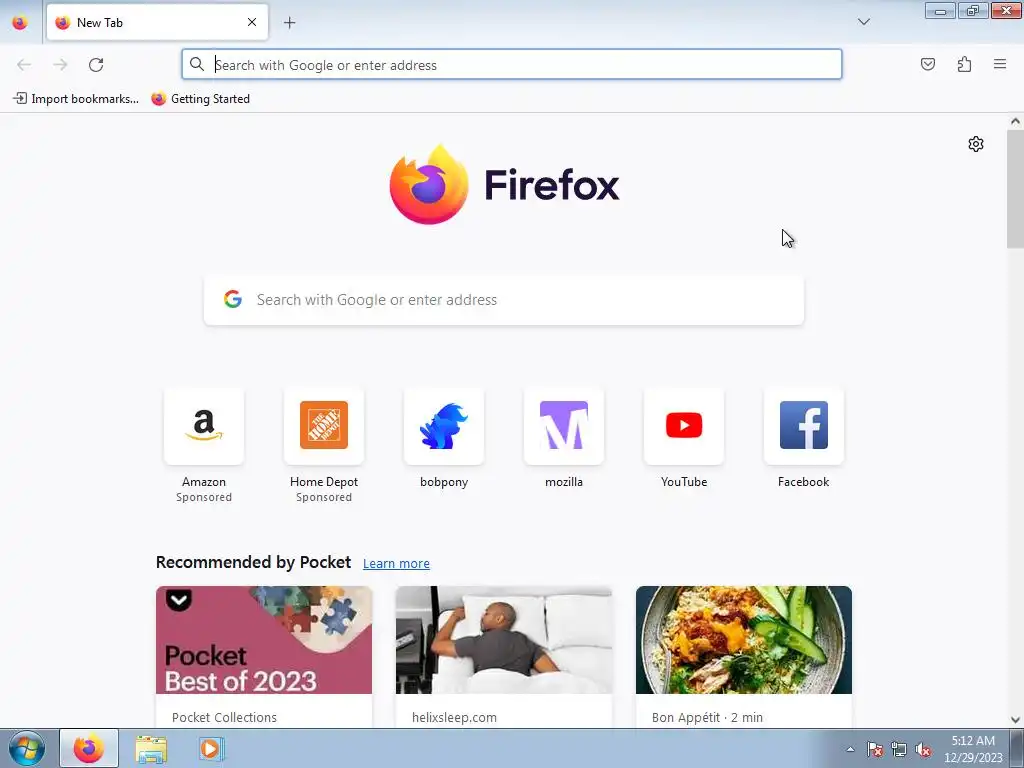Open Getting Started bookmark
Image resolution: width=1024 pixels, height=768 pixels.
point(200,99)
